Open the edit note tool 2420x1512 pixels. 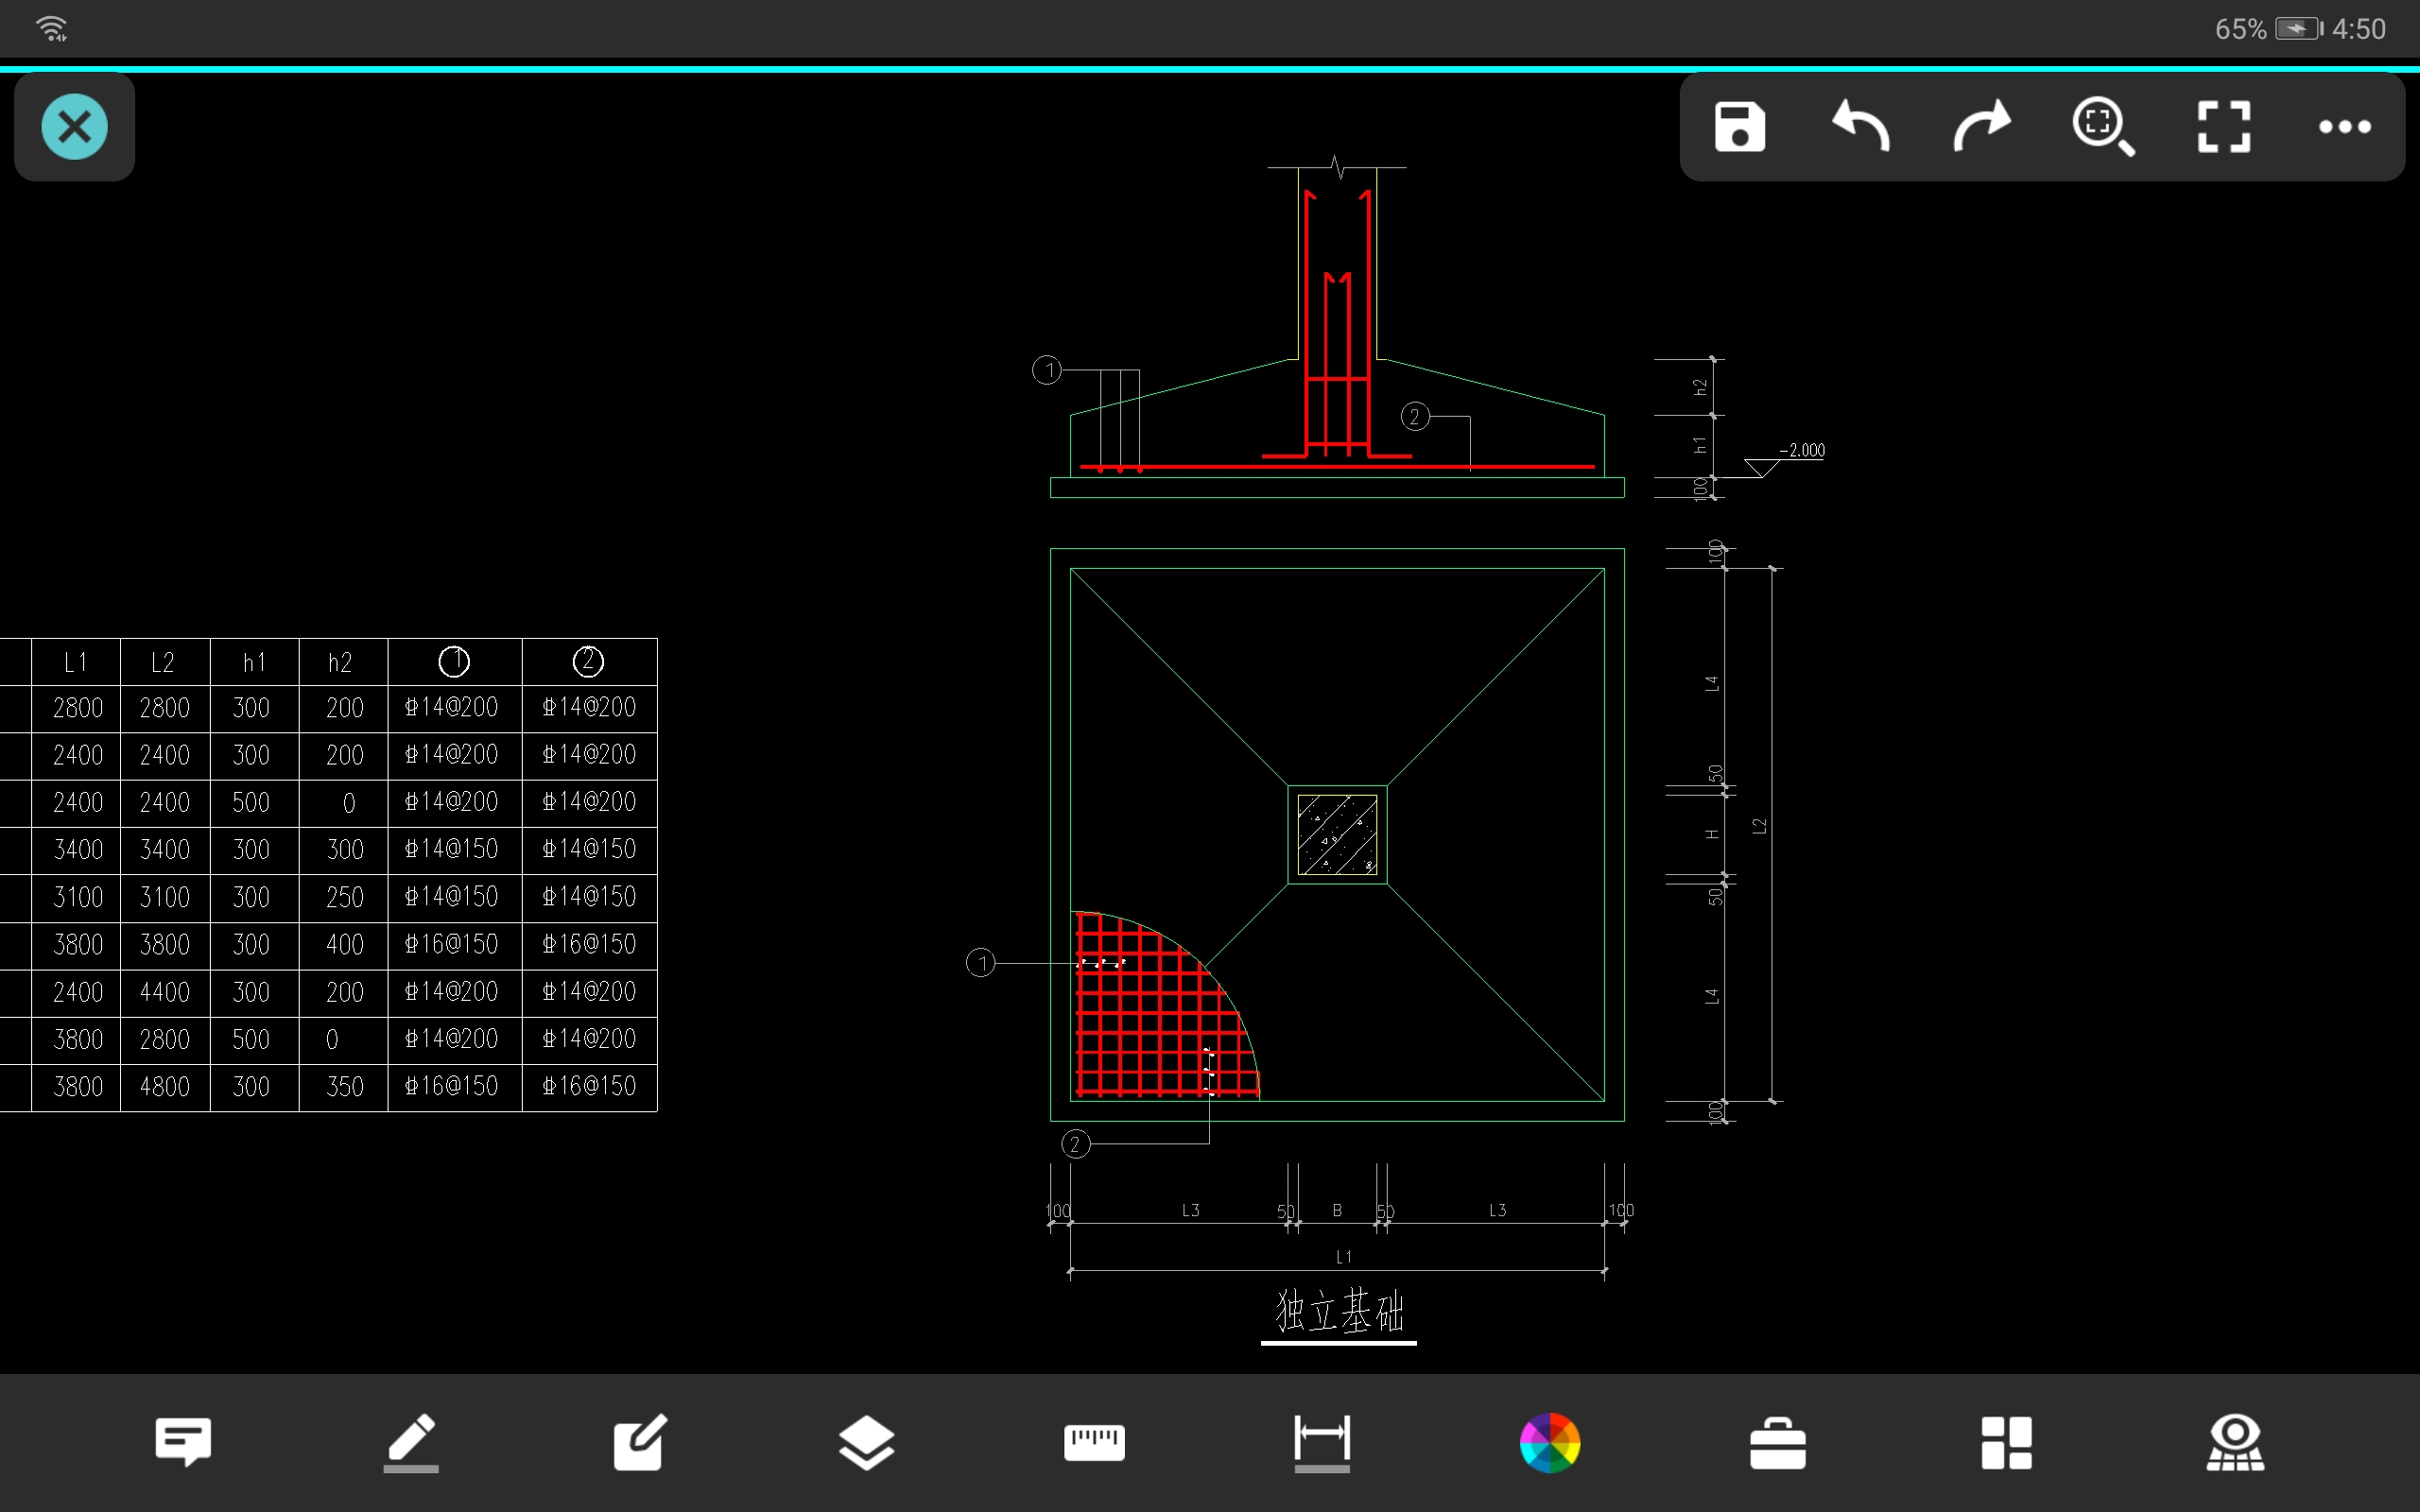639,1442
